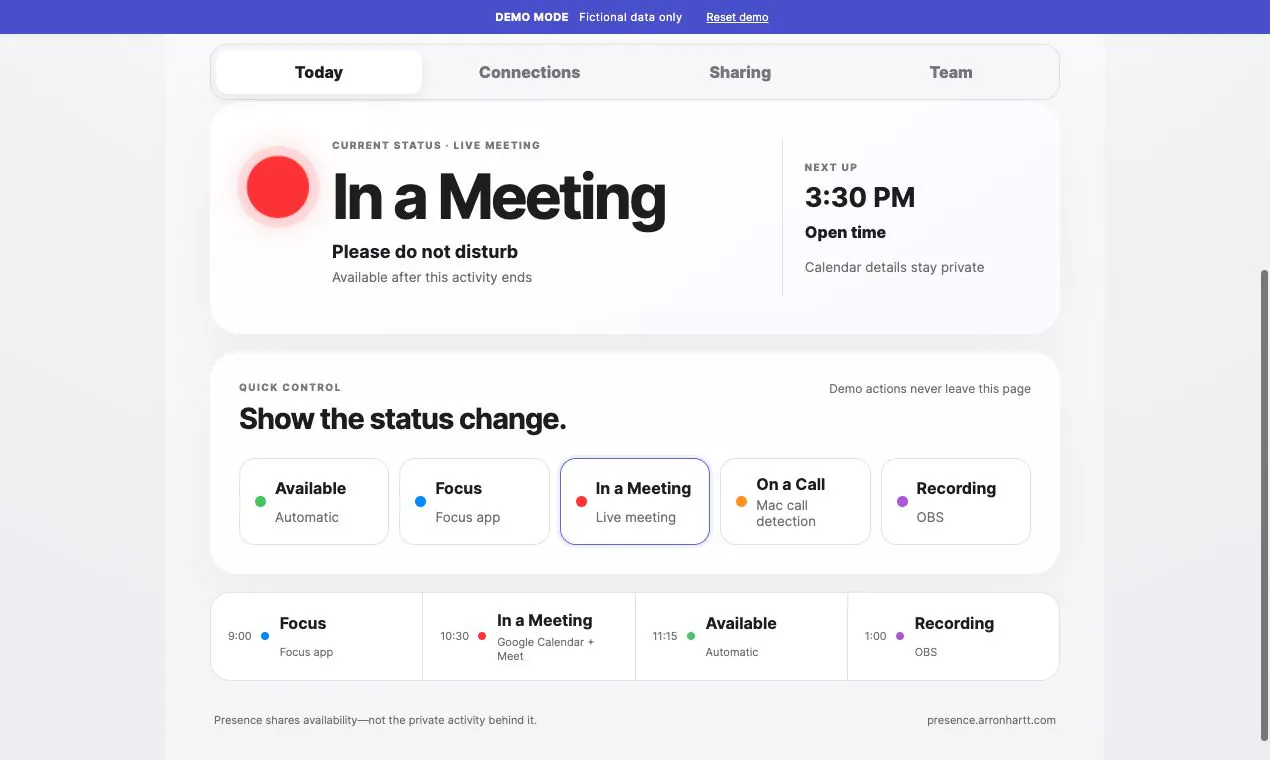The height and width of the screenshot is (760, 1270).
Task: Switch to the Today tab
Action: tap(319, 72)
